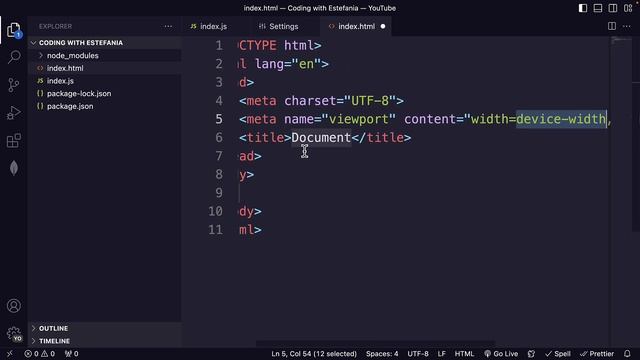This screenshot has width=640, height=360.
Task: Open the Explorer view in activity bar
Action: pos(13,30)
